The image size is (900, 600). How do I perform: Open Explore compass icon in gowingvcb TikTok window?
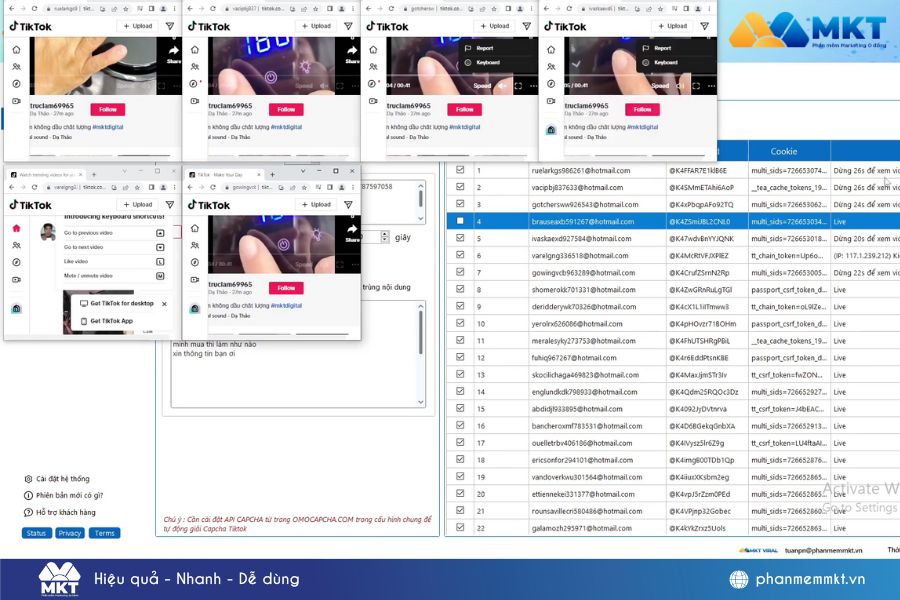pos(195,262)
